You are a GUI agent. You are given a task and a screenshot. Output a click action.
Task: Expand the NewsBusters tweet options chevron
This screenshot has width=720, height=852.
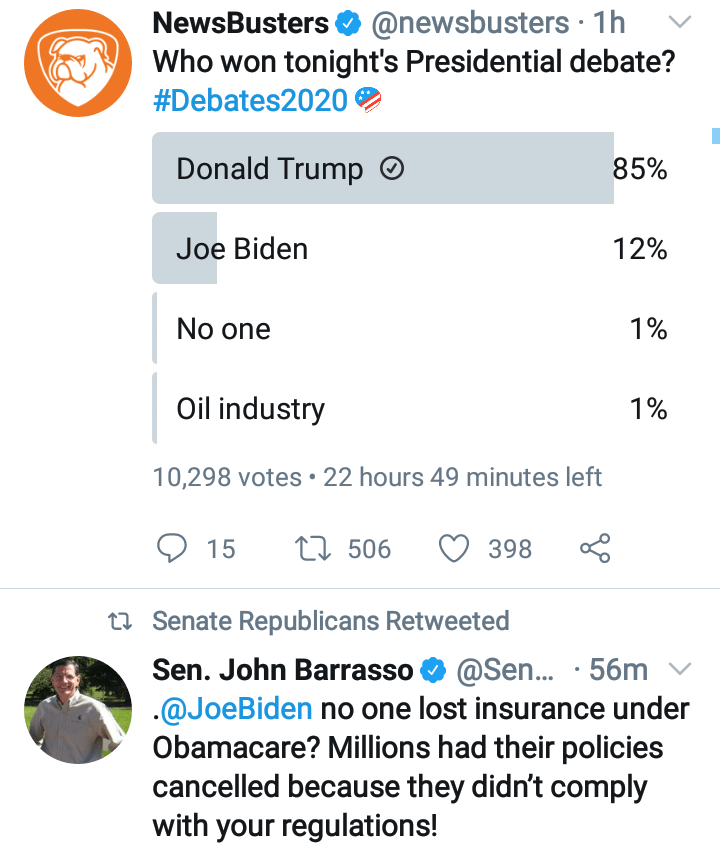pos(680,22)
